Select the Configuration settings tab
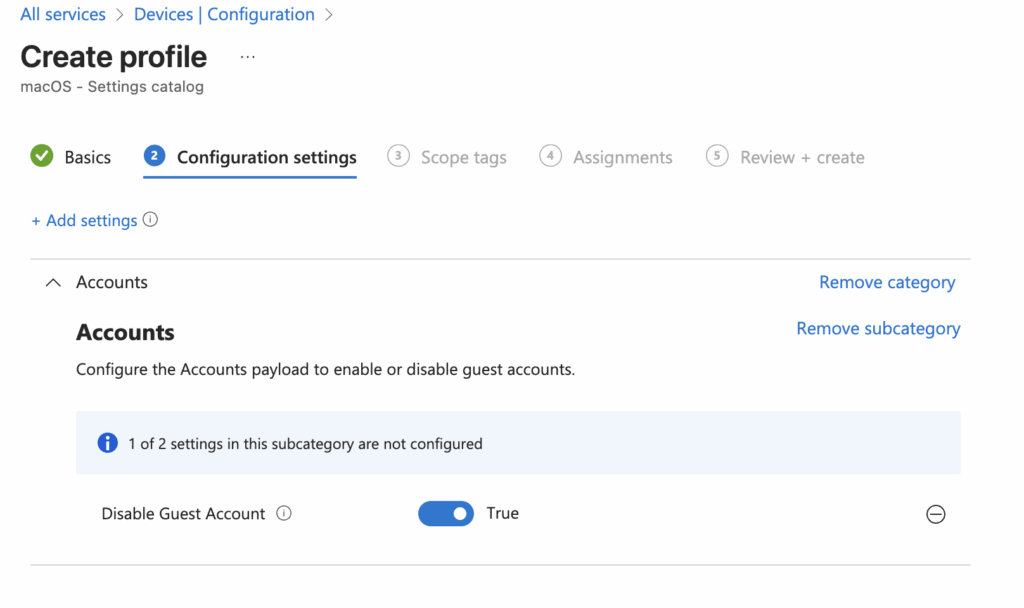 (266, 158)
